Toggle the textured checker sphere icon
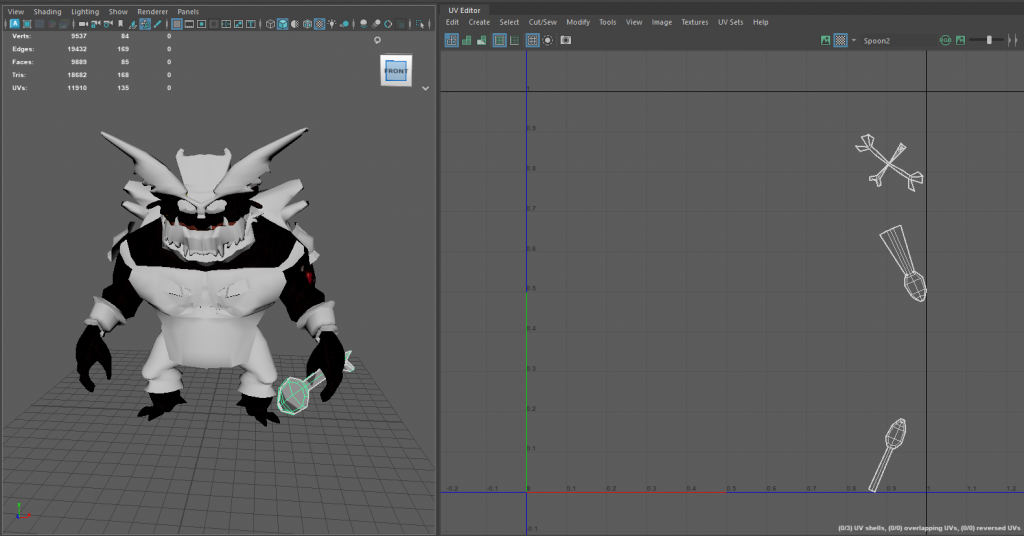This screenshot has height=536, width=1024. pyautogui.click(x=319, y=24)
